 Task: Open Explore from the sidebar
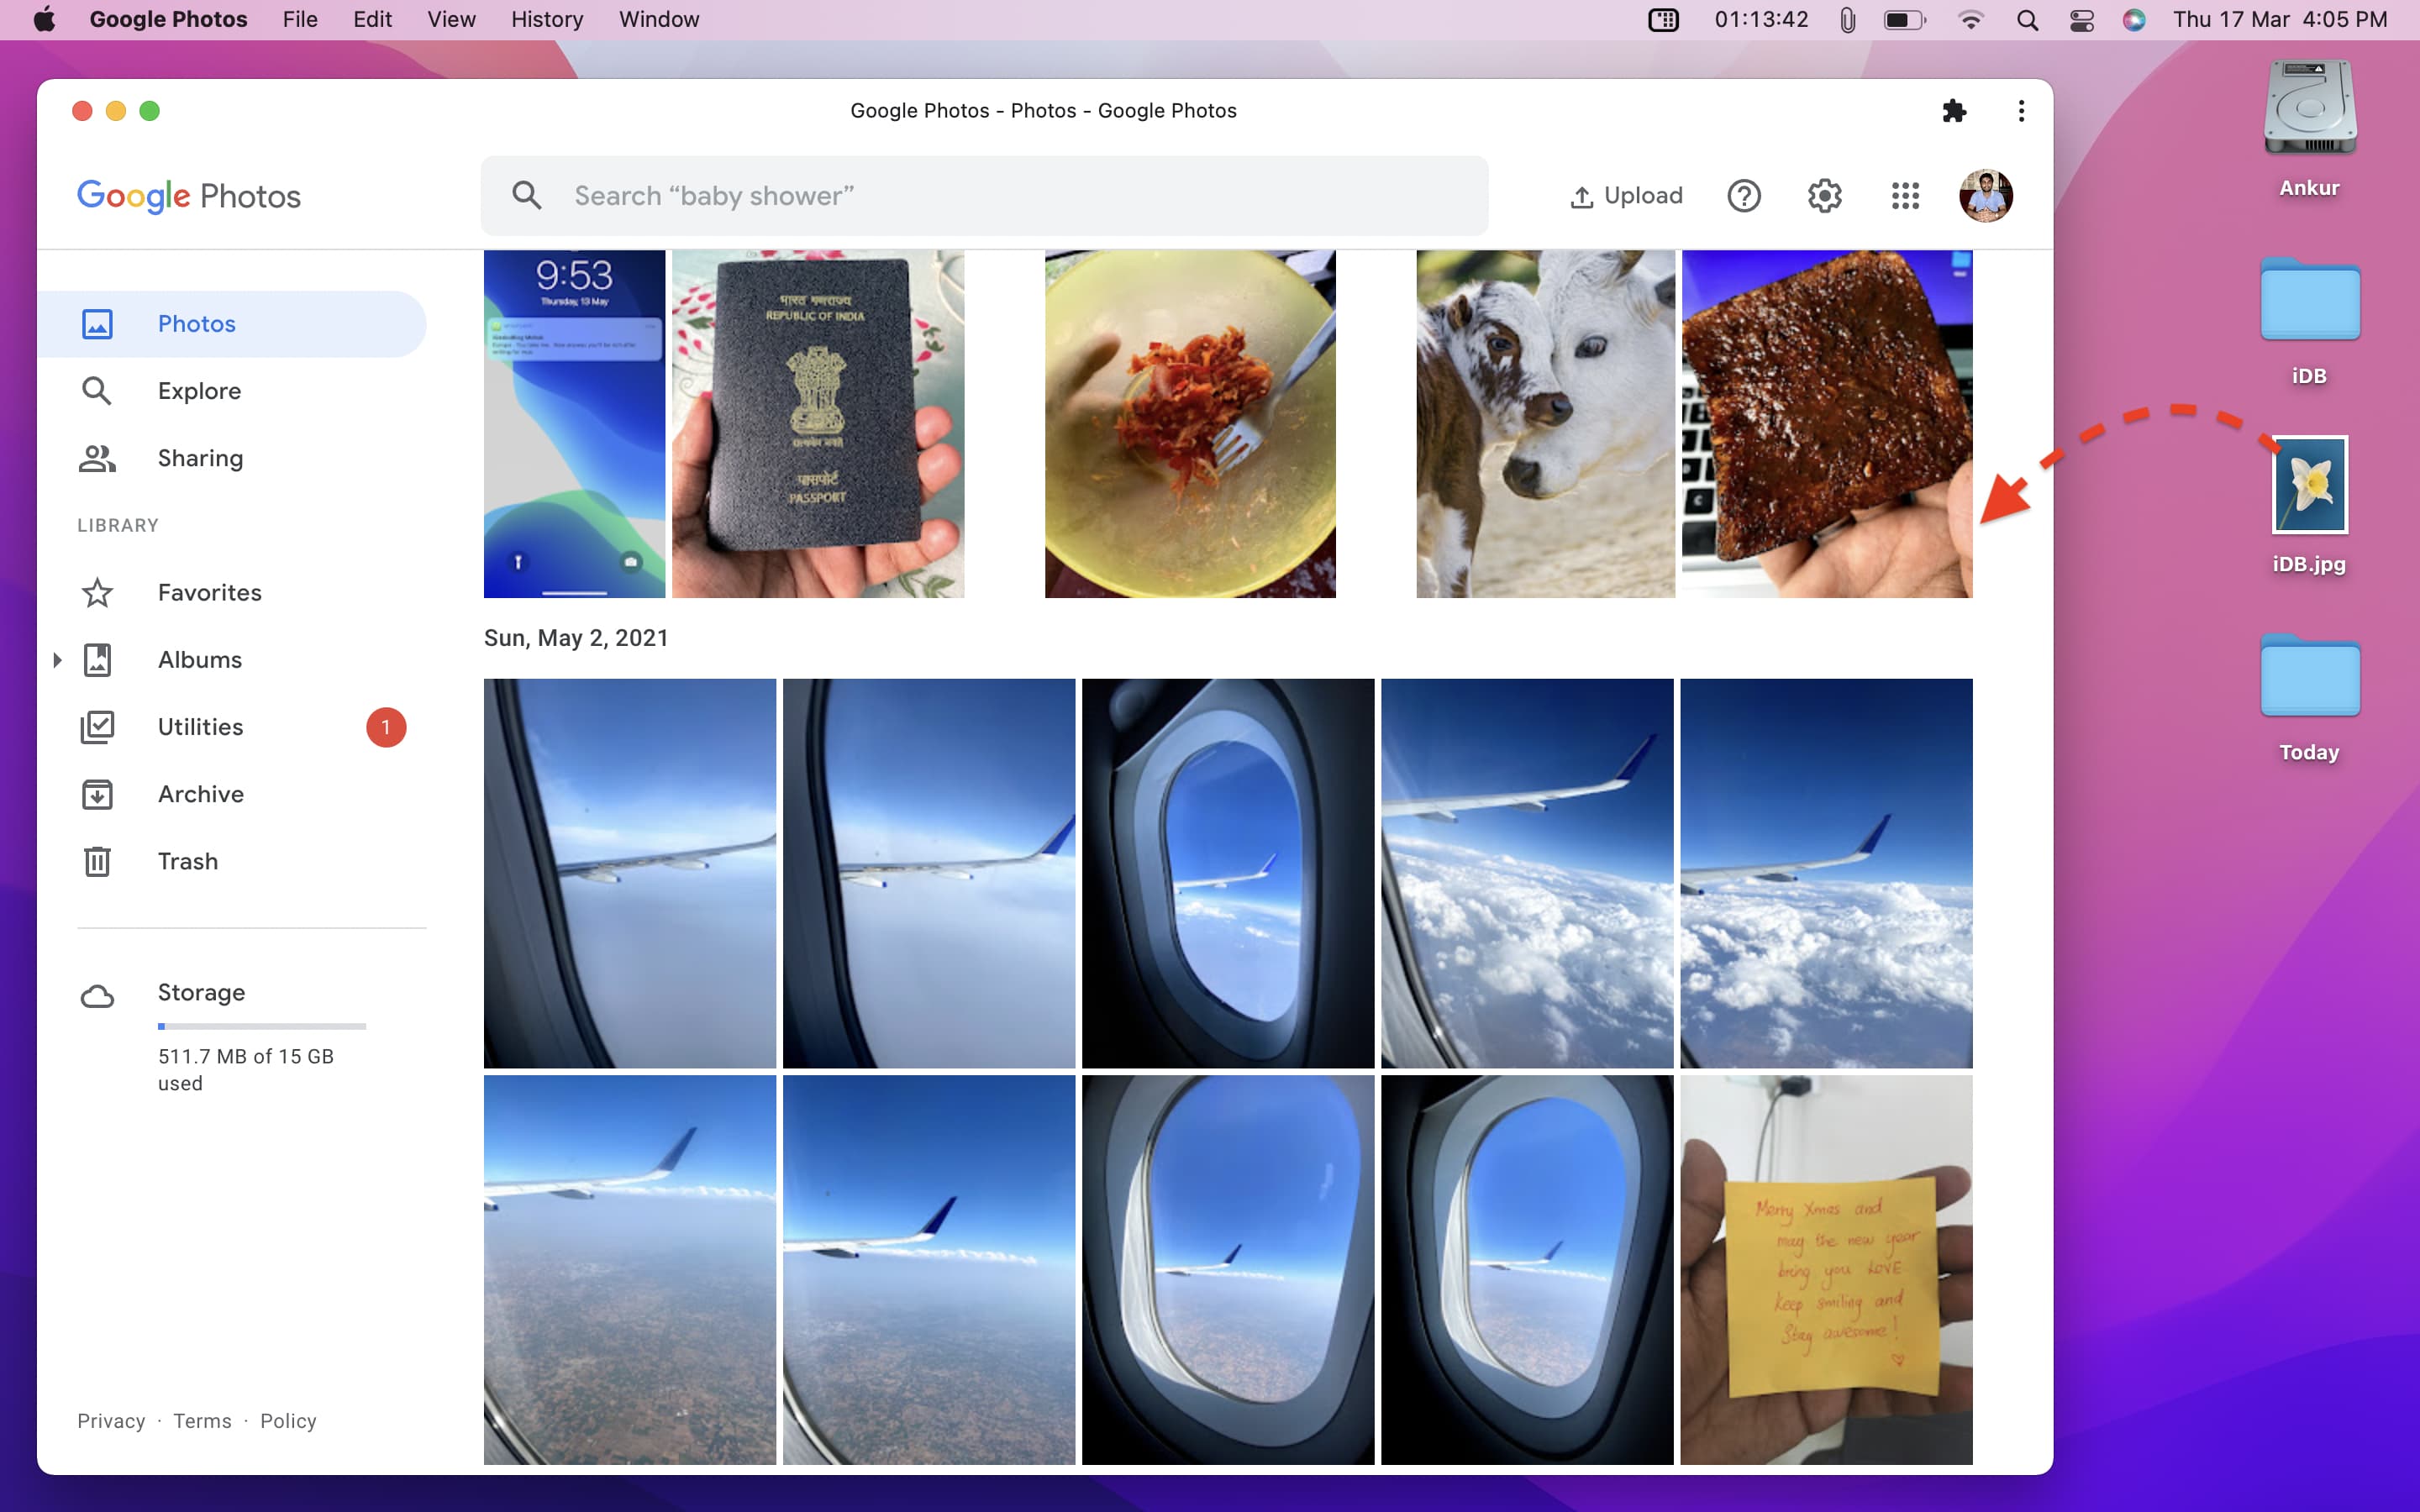pos(199,391)
